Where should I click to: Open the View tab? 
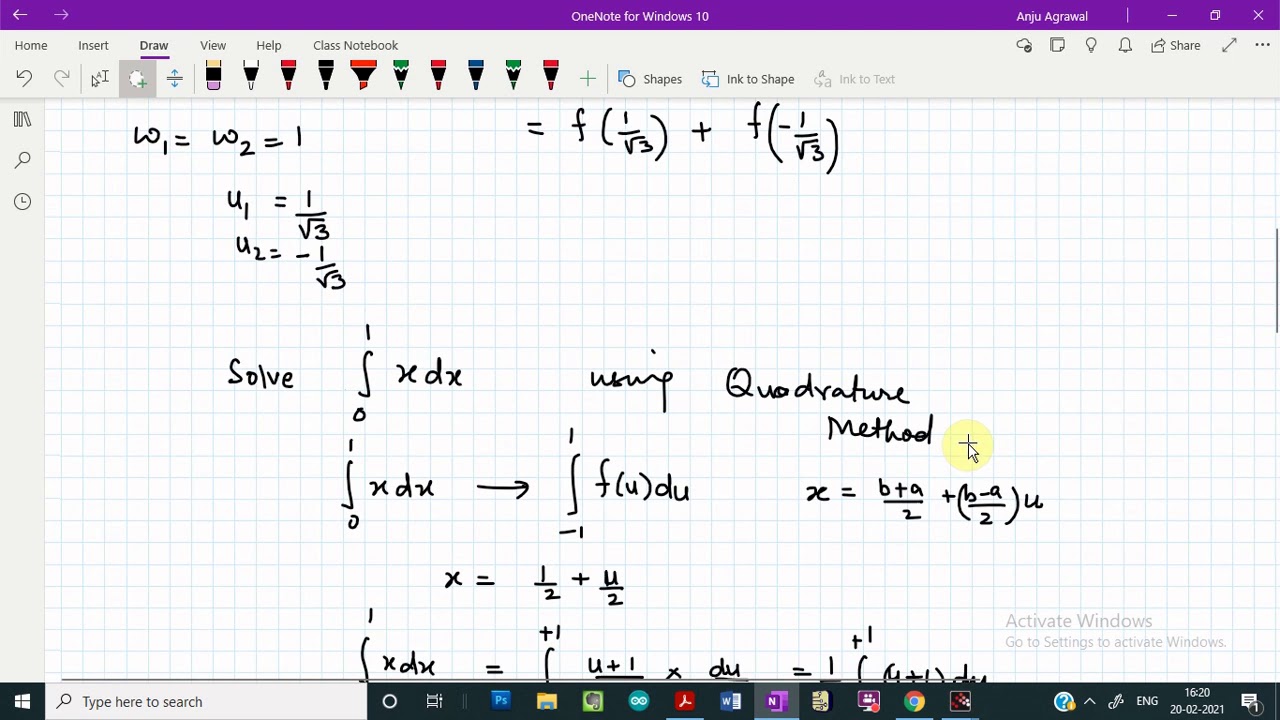click(213, 45)
